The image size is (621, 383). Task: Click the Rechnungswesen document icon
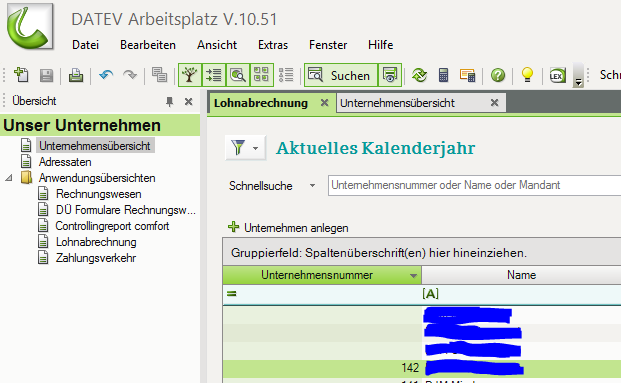pos(43,194)
